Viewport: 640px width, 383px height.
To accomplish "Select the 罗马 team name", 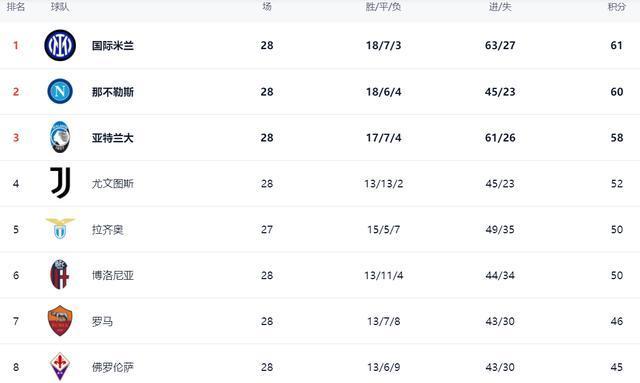I will [x=102, y=321].
